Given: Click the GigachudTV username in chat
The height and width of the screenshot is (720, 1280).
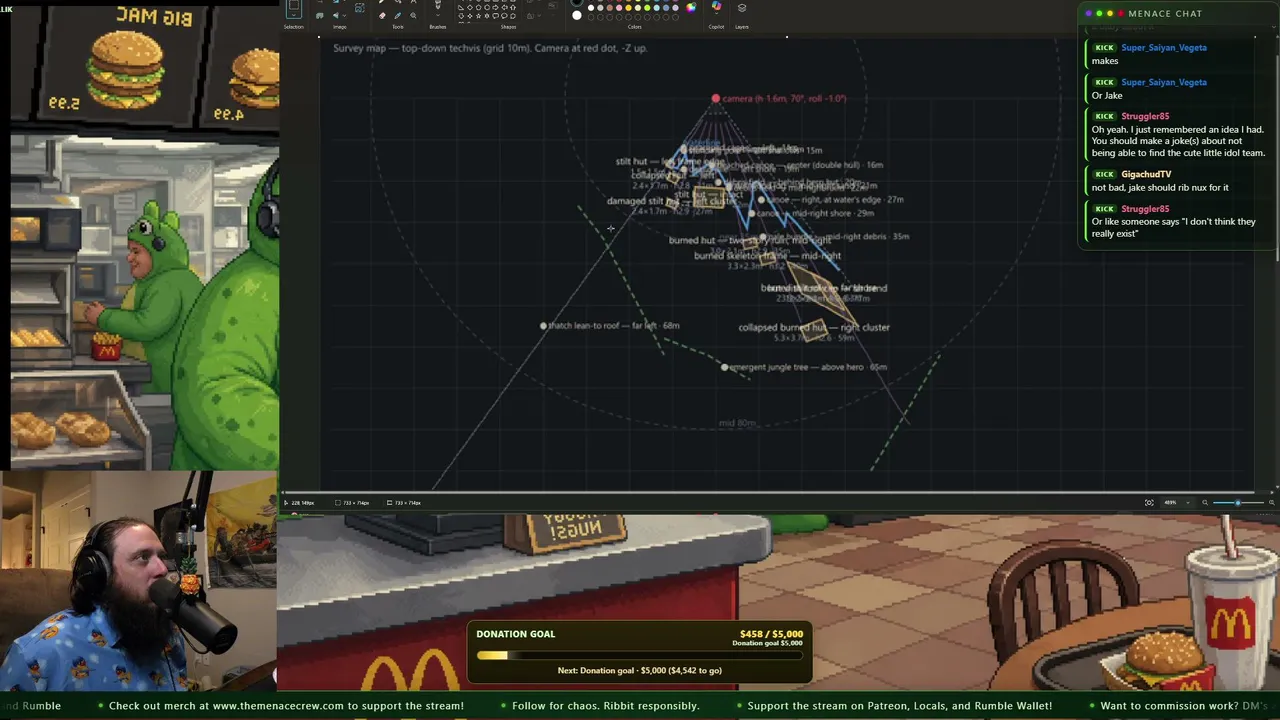Looking at the screenshot, I should (x=1146, y=174).
